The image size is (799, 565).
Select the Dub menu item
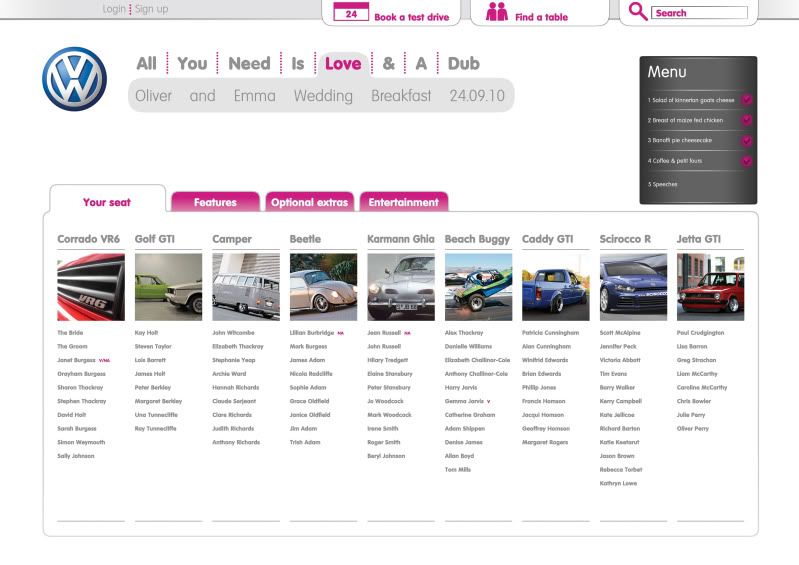click(x=464, y=64)
